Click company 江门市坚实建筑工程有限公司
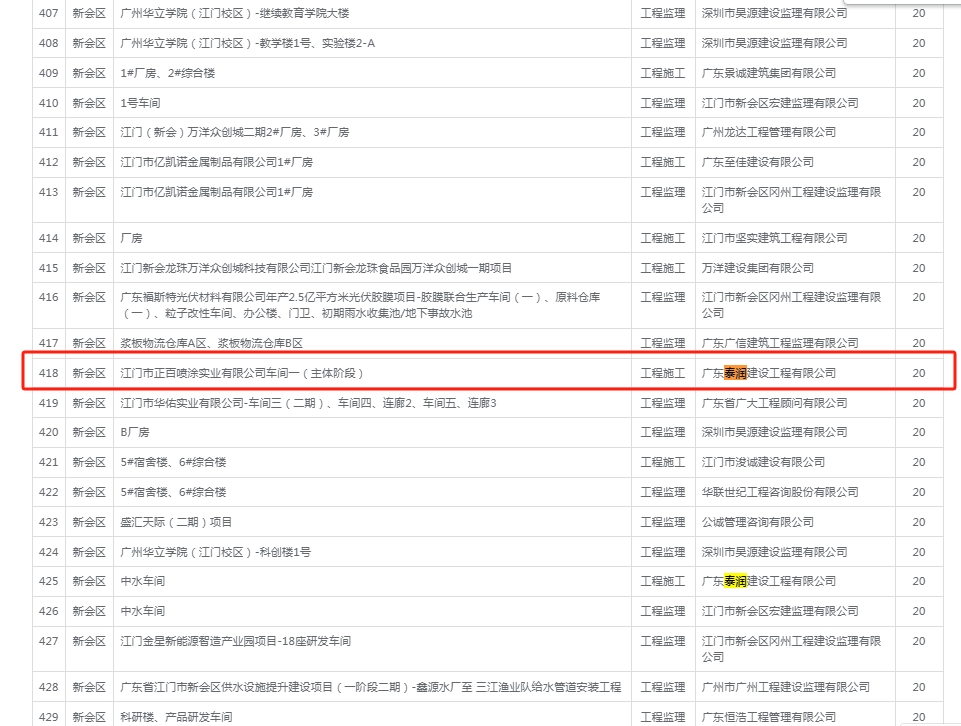Screen dimensions: 961x726 774,238
